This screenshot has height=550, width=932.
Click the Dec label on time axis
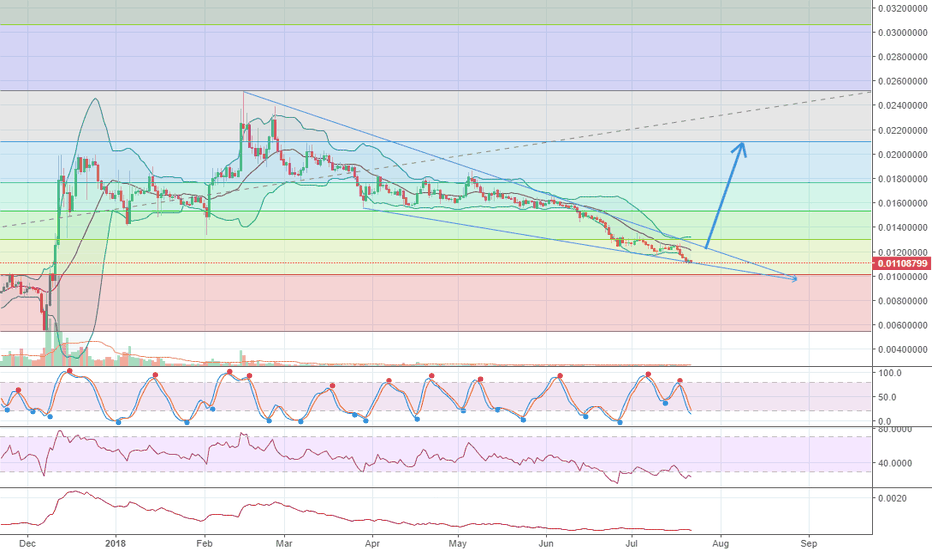[25, 543]
